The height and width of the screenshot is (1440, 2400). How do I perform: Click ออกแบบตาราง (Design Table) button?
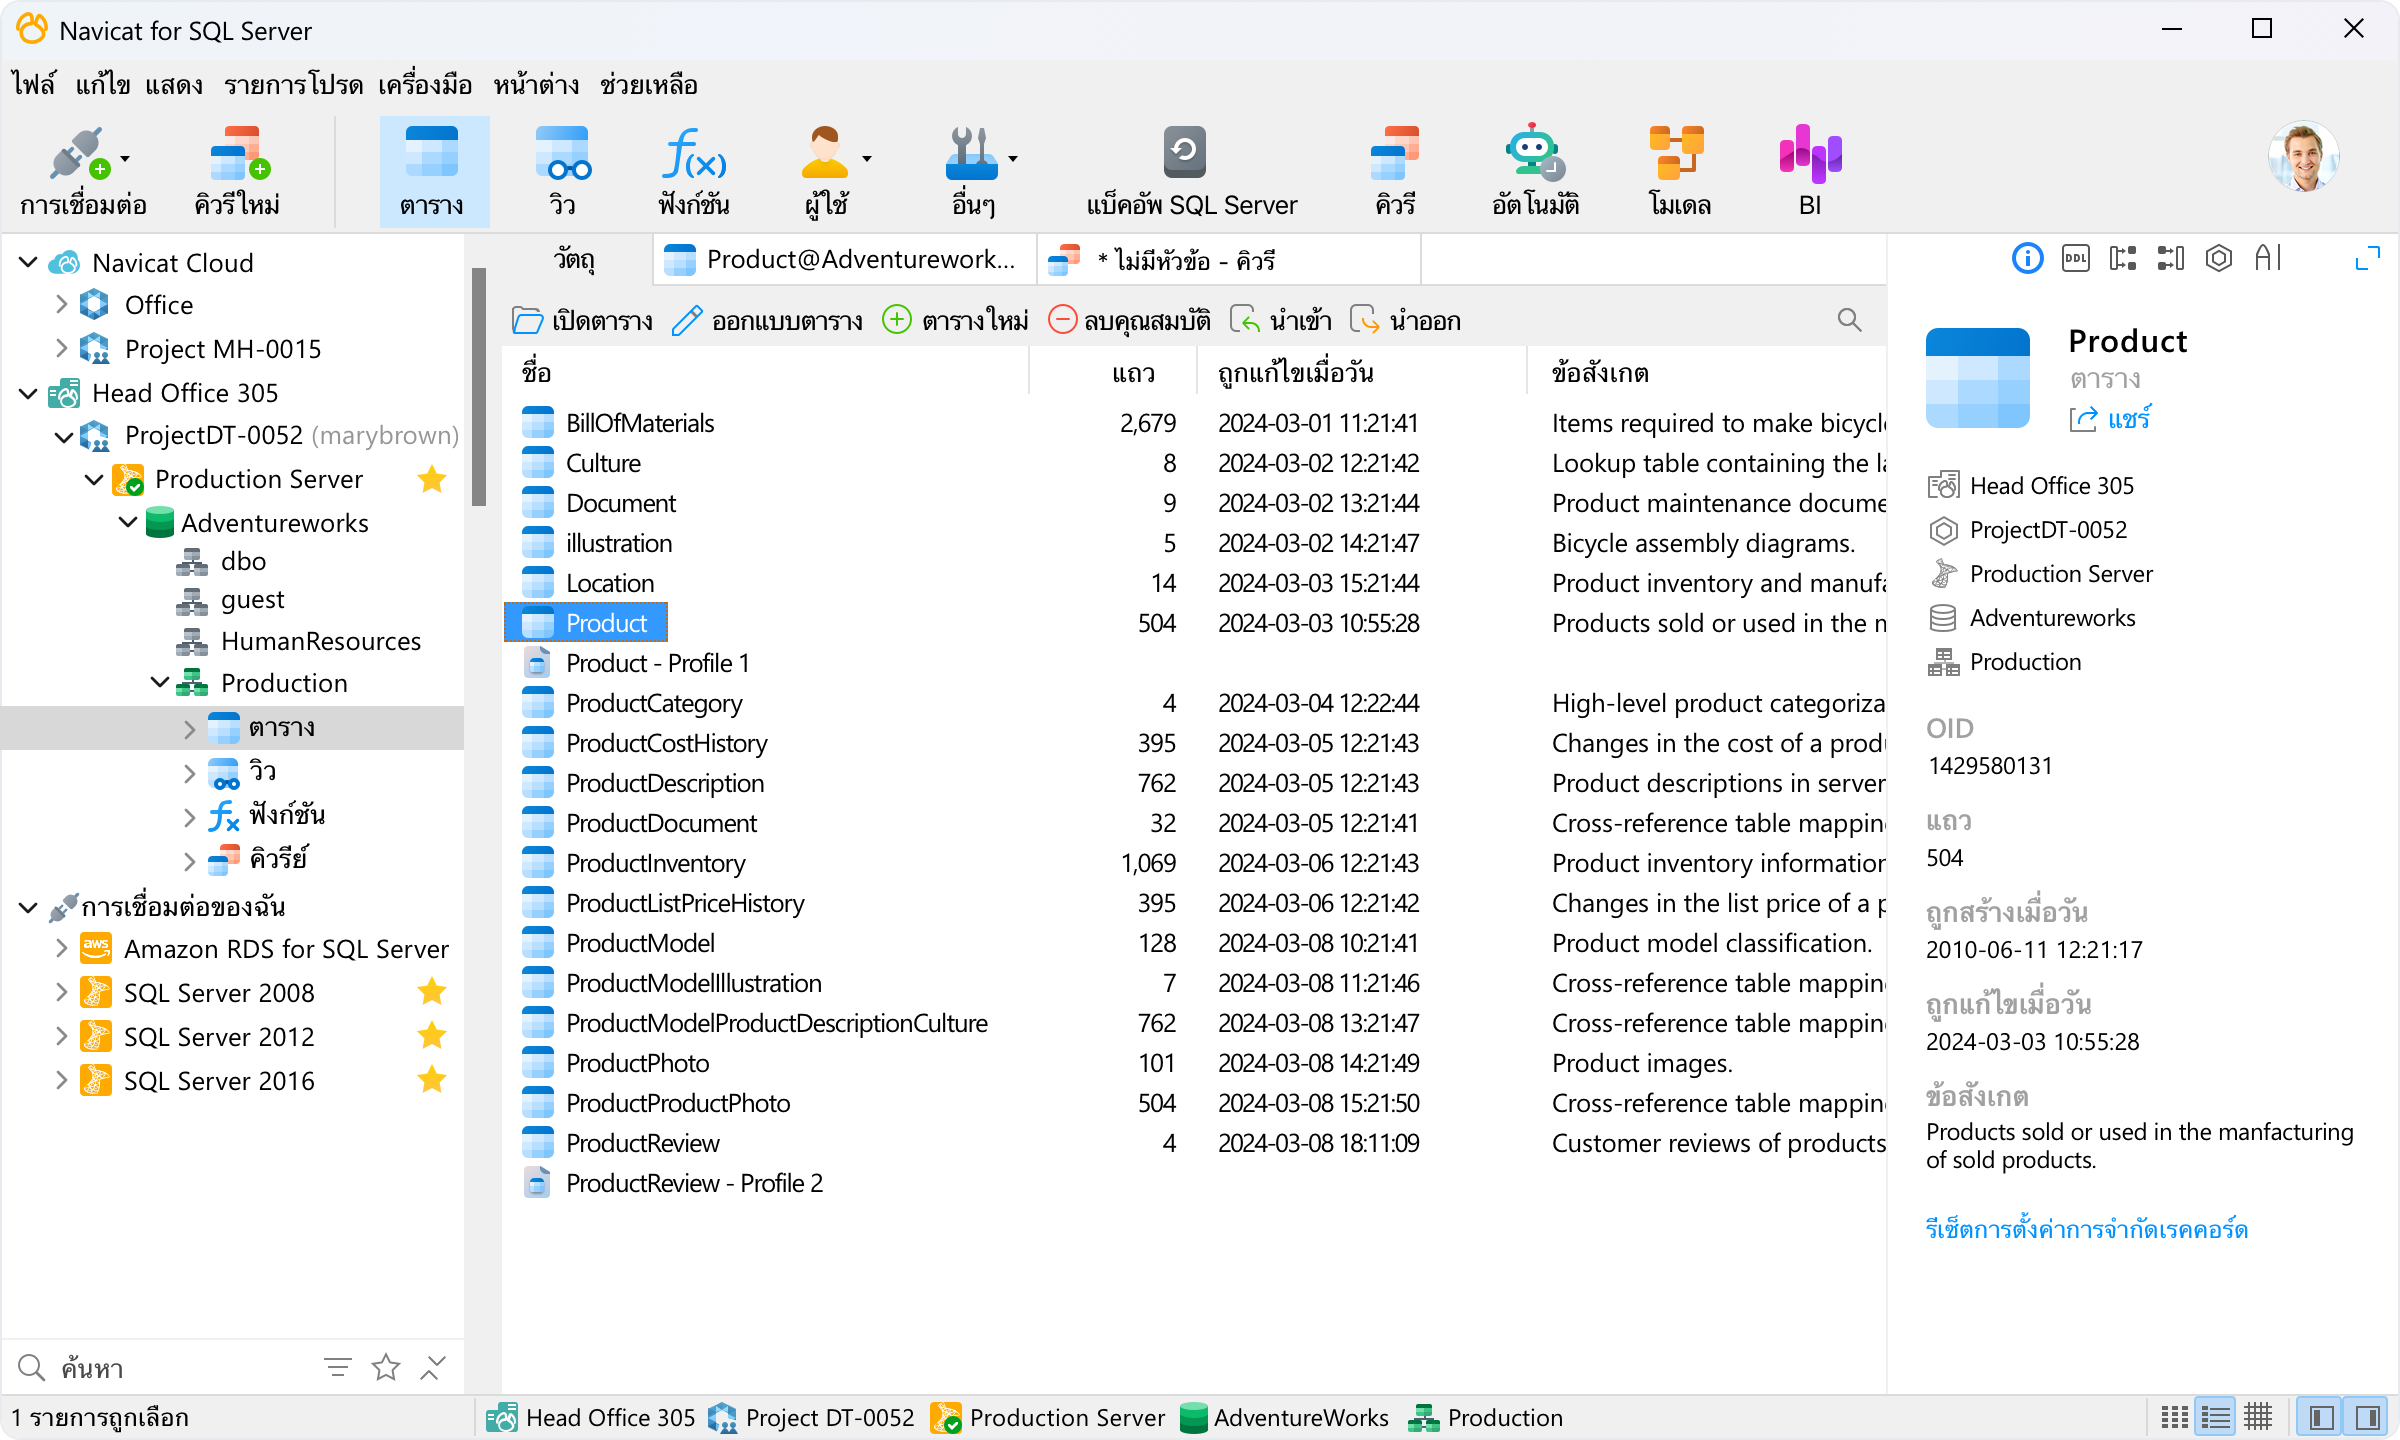tap(768, 320)
